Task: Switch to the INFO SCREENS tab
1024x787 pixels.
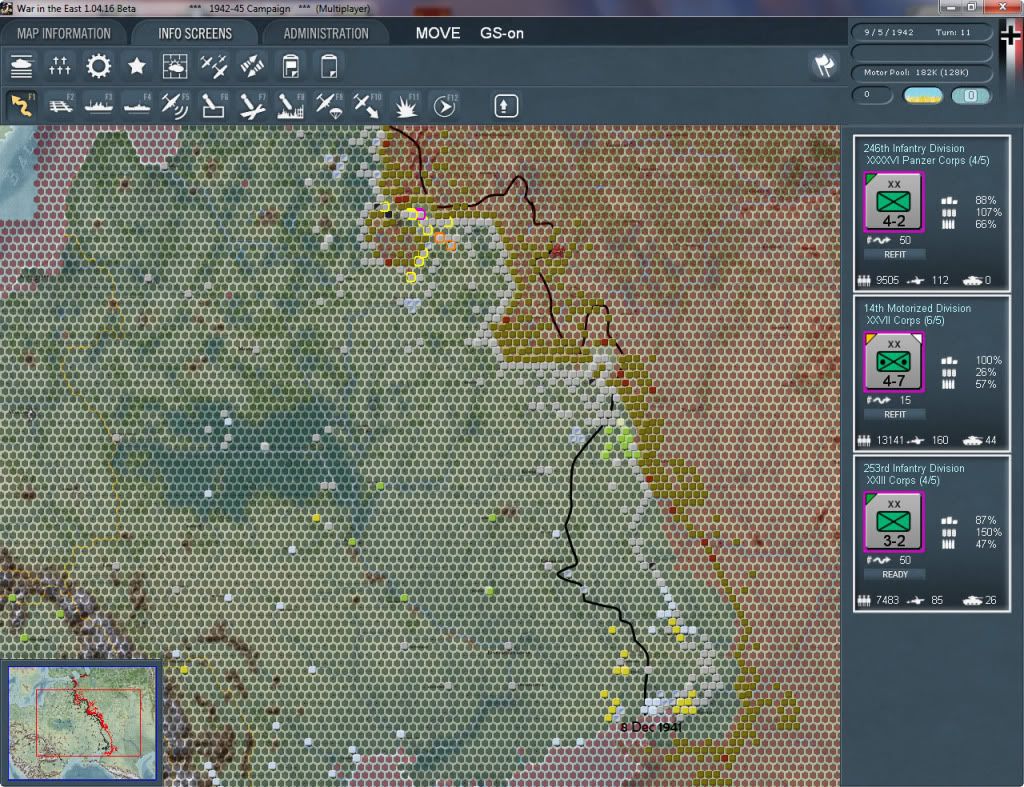Action: click(195, 33)
